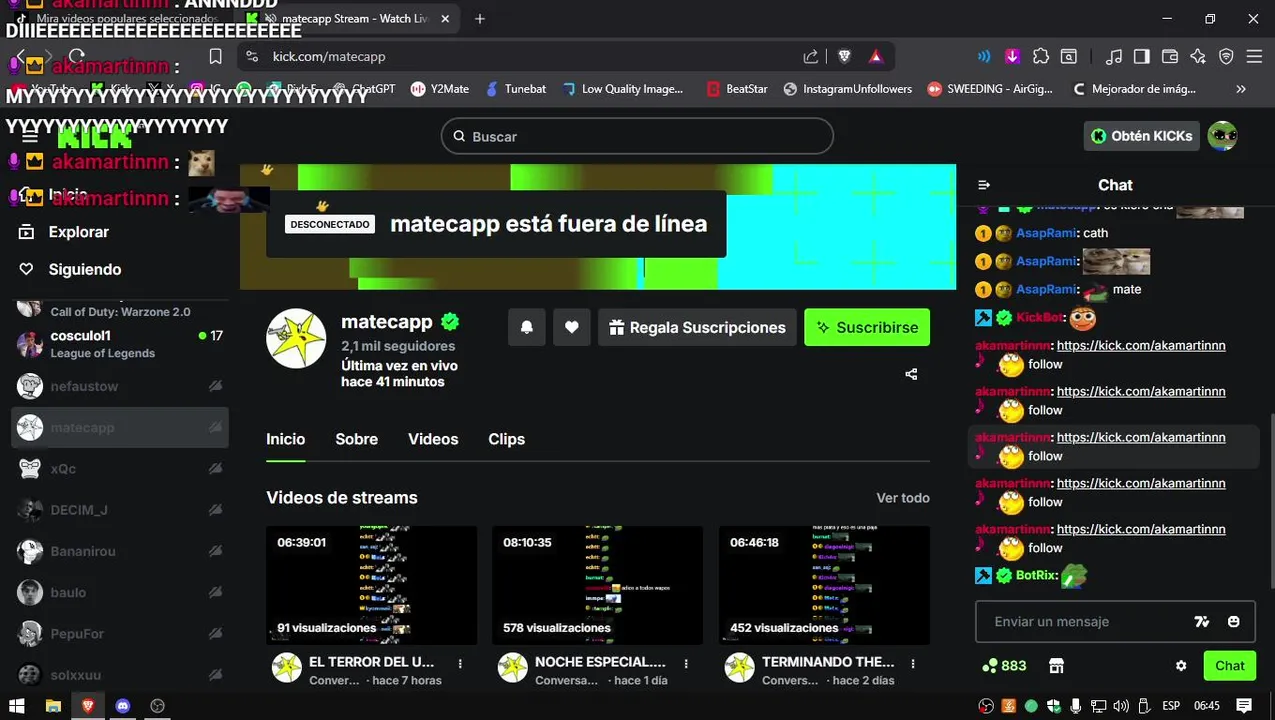1275x720 pixels.
Task: Toggle the browser sidebar panel icon
Action: (x=1142, y=57)
